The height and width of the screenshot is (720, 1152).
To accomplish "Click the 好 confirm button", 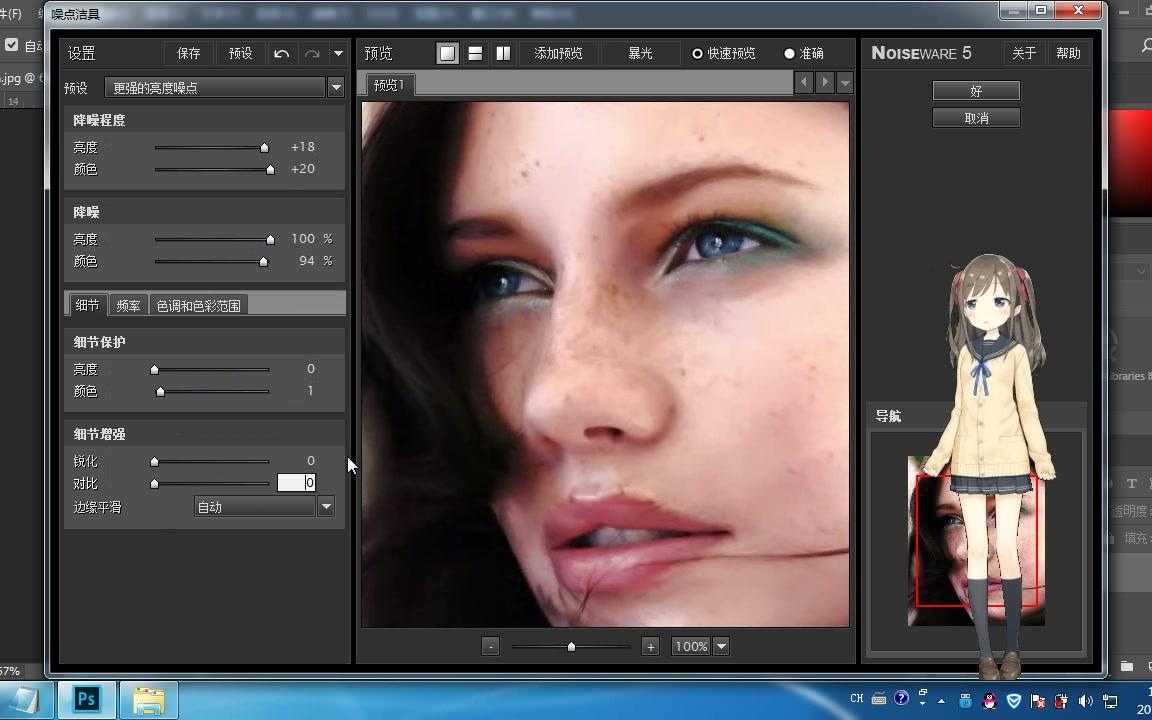I will point(976,91).
